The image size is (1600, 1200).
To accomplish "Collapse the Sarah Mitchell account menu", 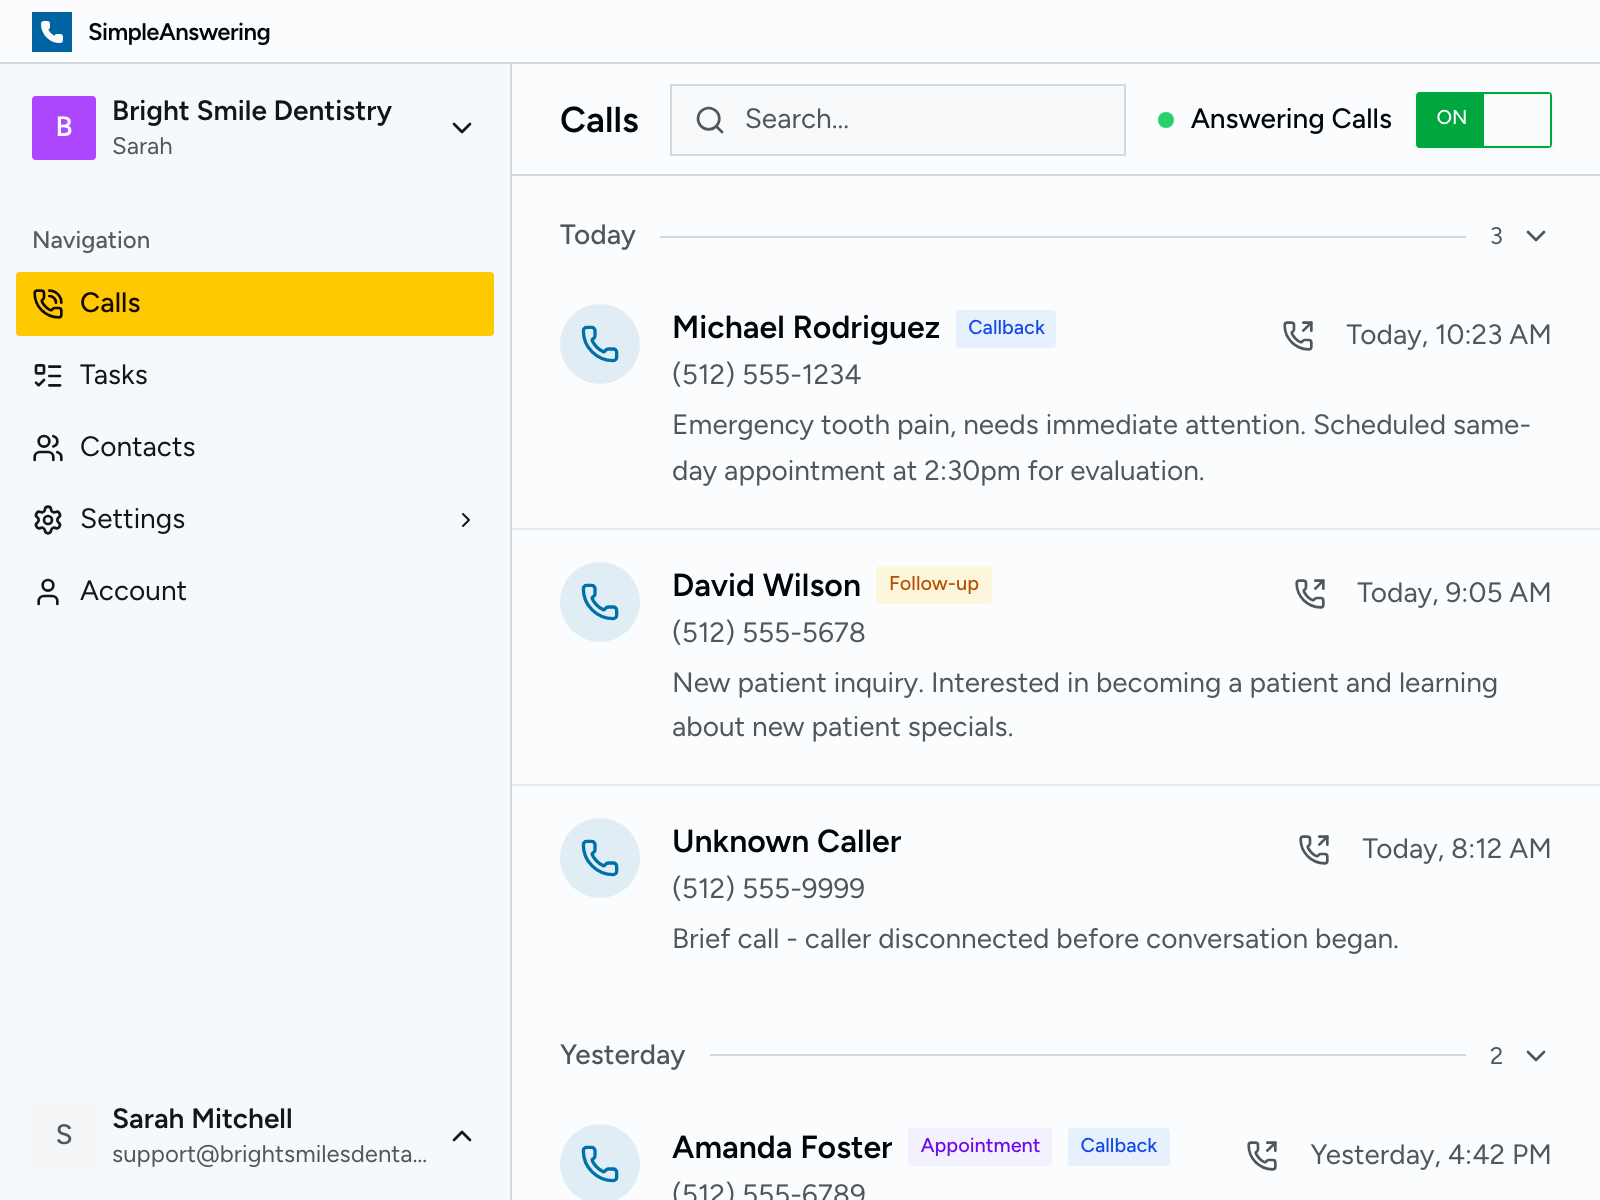I will coord(461,1136).
